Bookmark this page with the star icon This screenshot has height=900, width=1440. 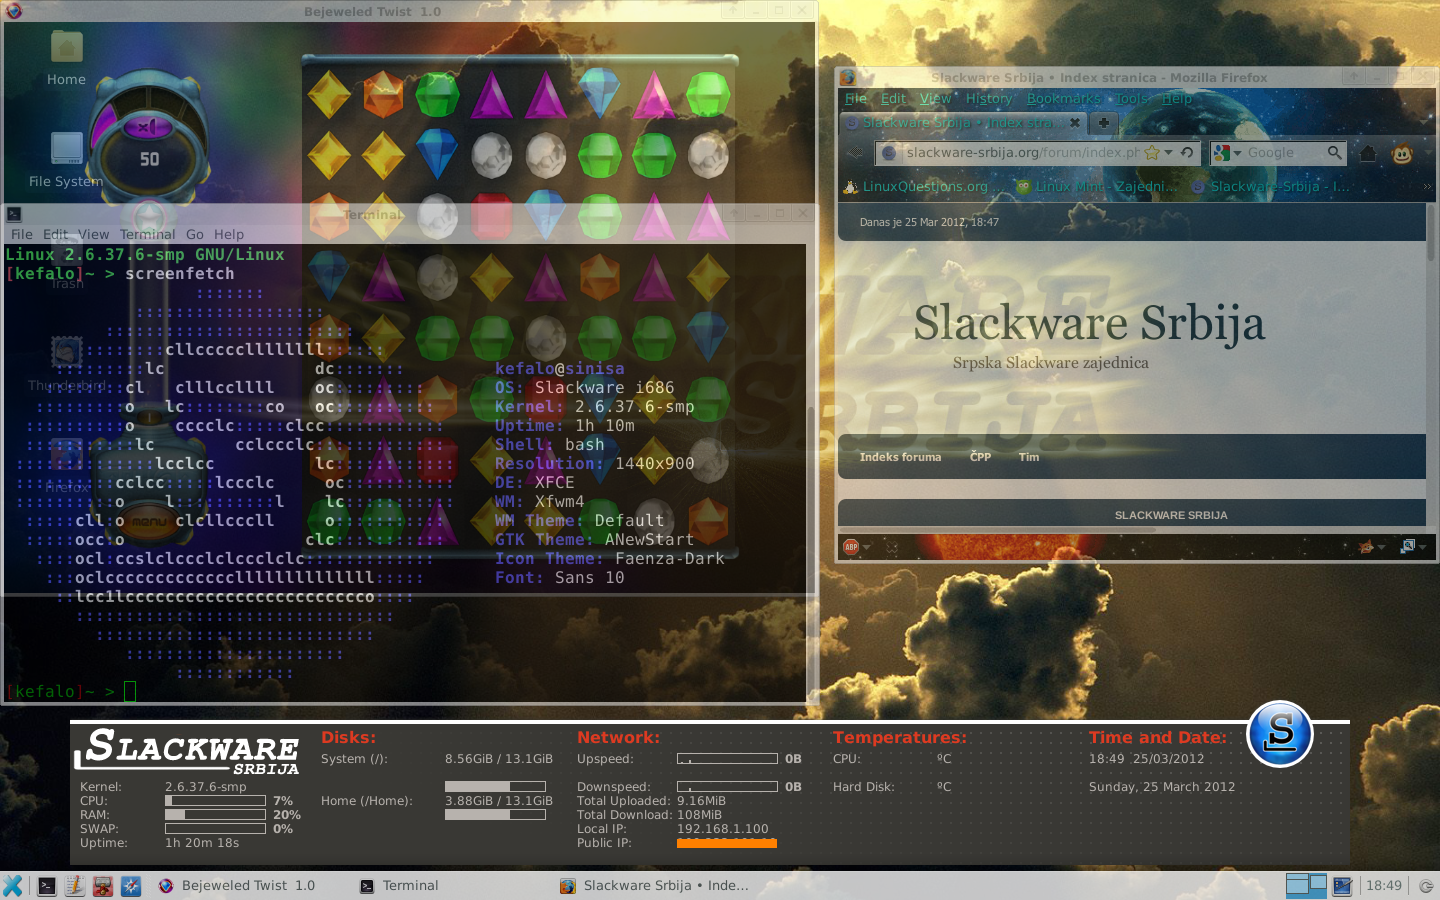pyautogui.click(x=1152, y=153)
